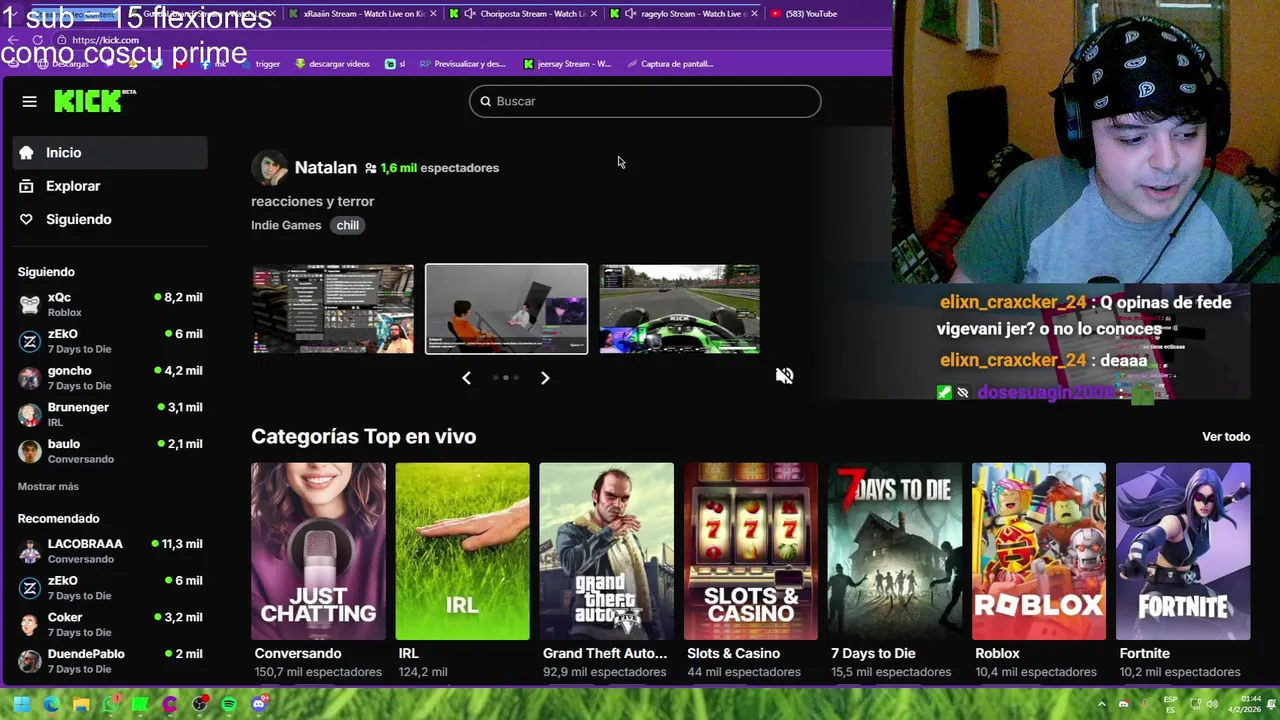Viewport: 1280px width, 720px height.
Task: Go to previous featured stream
Action: pos(466,378)
